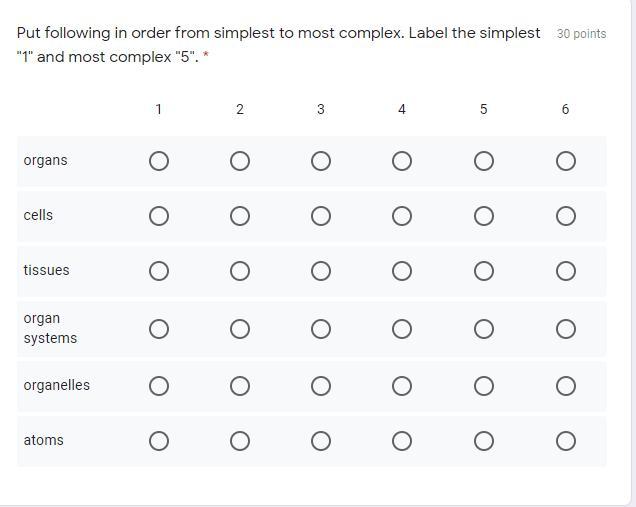Select rank 5 for organs
The image size is (636, 507).
tap(484, 161)
